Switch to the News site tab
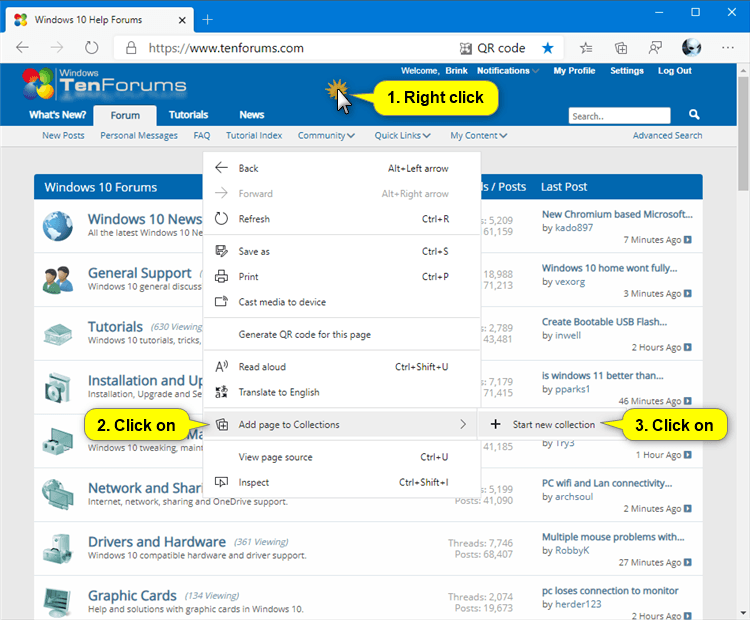The image size is (750, 620). click(252, 115)
